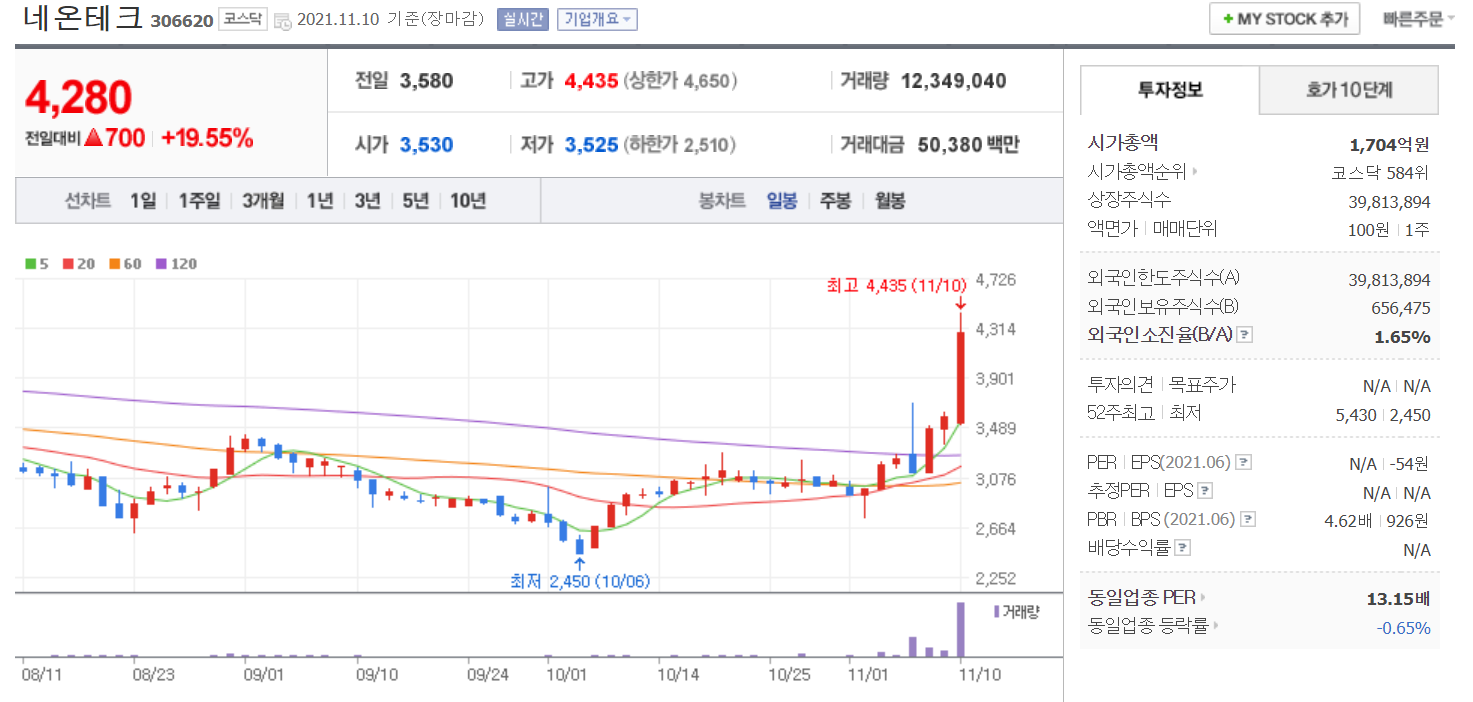Click the current price 4,280
Screen dimensions: 1473x702
click(x=79, y=98)
